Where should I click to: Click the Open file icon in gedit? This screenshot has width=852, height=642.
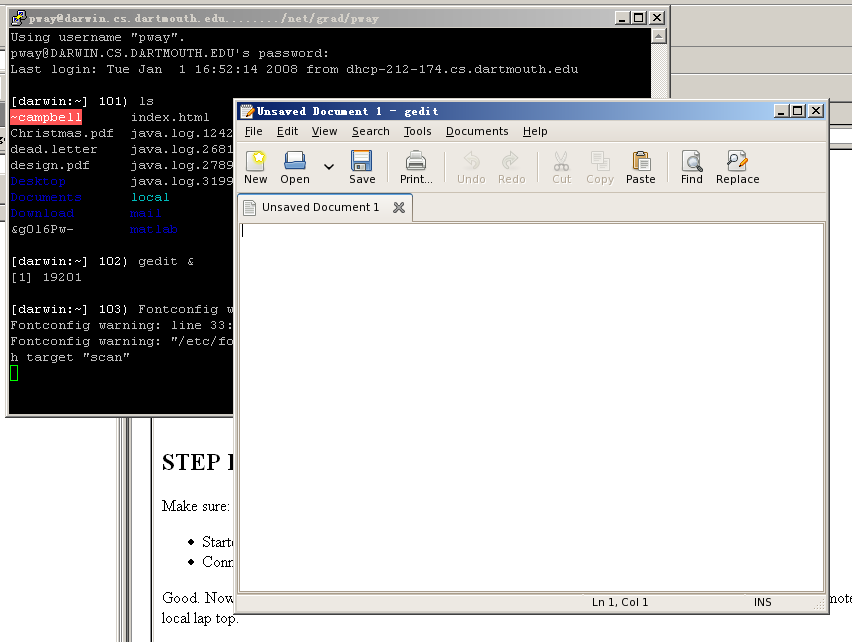pos(295,166)
